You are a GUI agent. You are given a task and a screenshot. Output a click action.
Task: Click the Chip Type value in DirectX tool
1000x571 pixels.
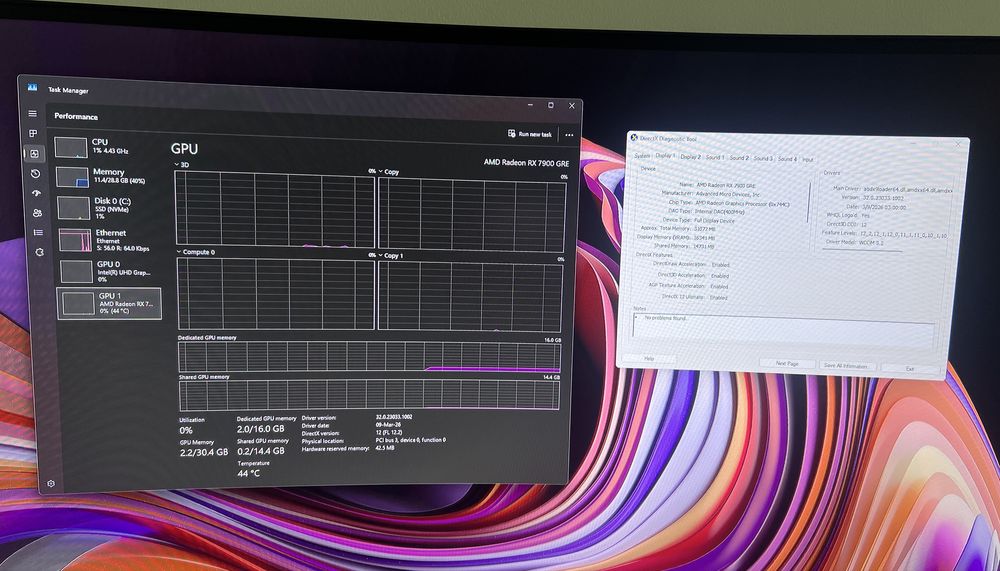pos(742,202)
